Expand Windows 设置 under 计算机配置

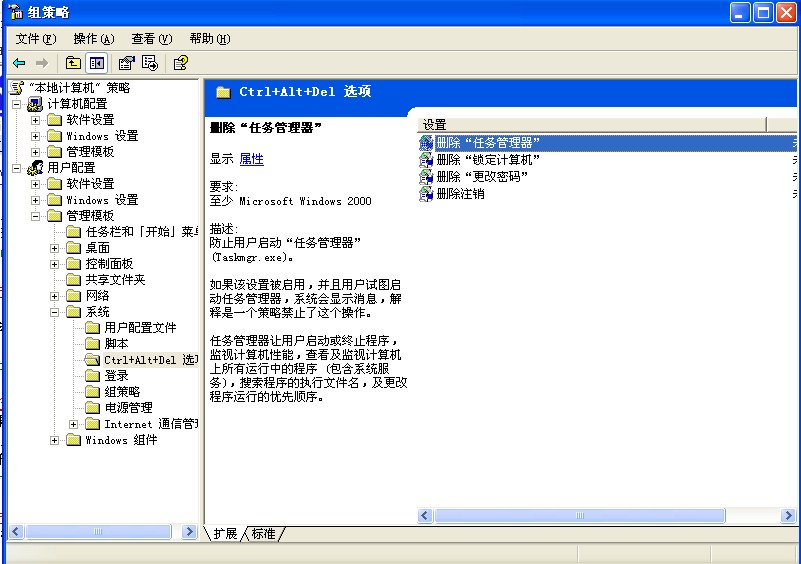(x=35, y=136)
